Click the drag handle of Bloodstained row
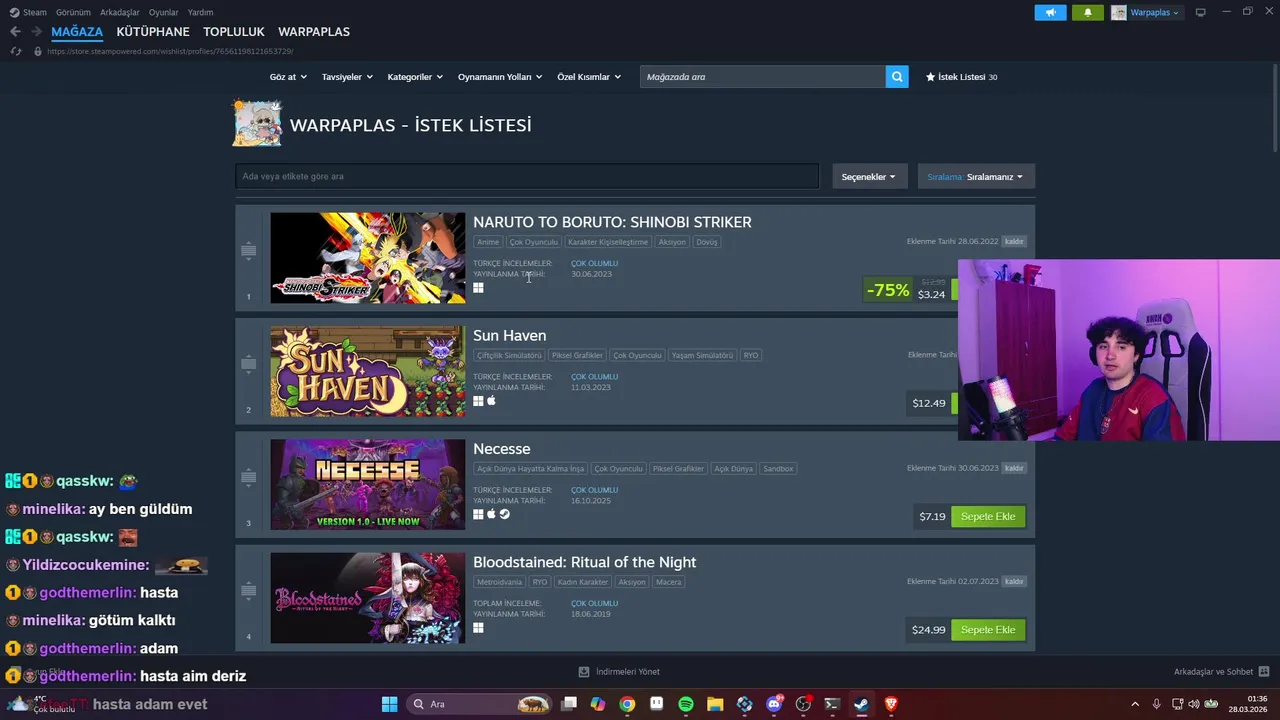 tap(248, 591)
